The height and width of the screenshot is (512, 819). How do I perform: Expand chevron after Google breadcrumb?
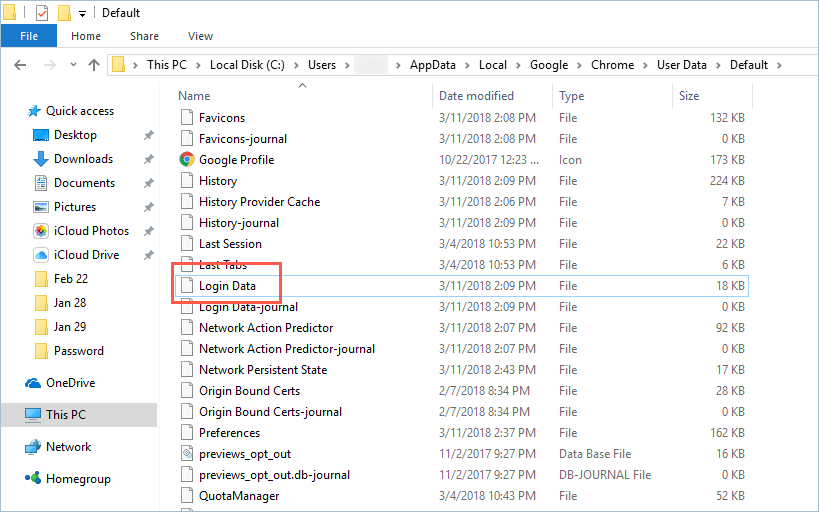click(x=579, y=65)
